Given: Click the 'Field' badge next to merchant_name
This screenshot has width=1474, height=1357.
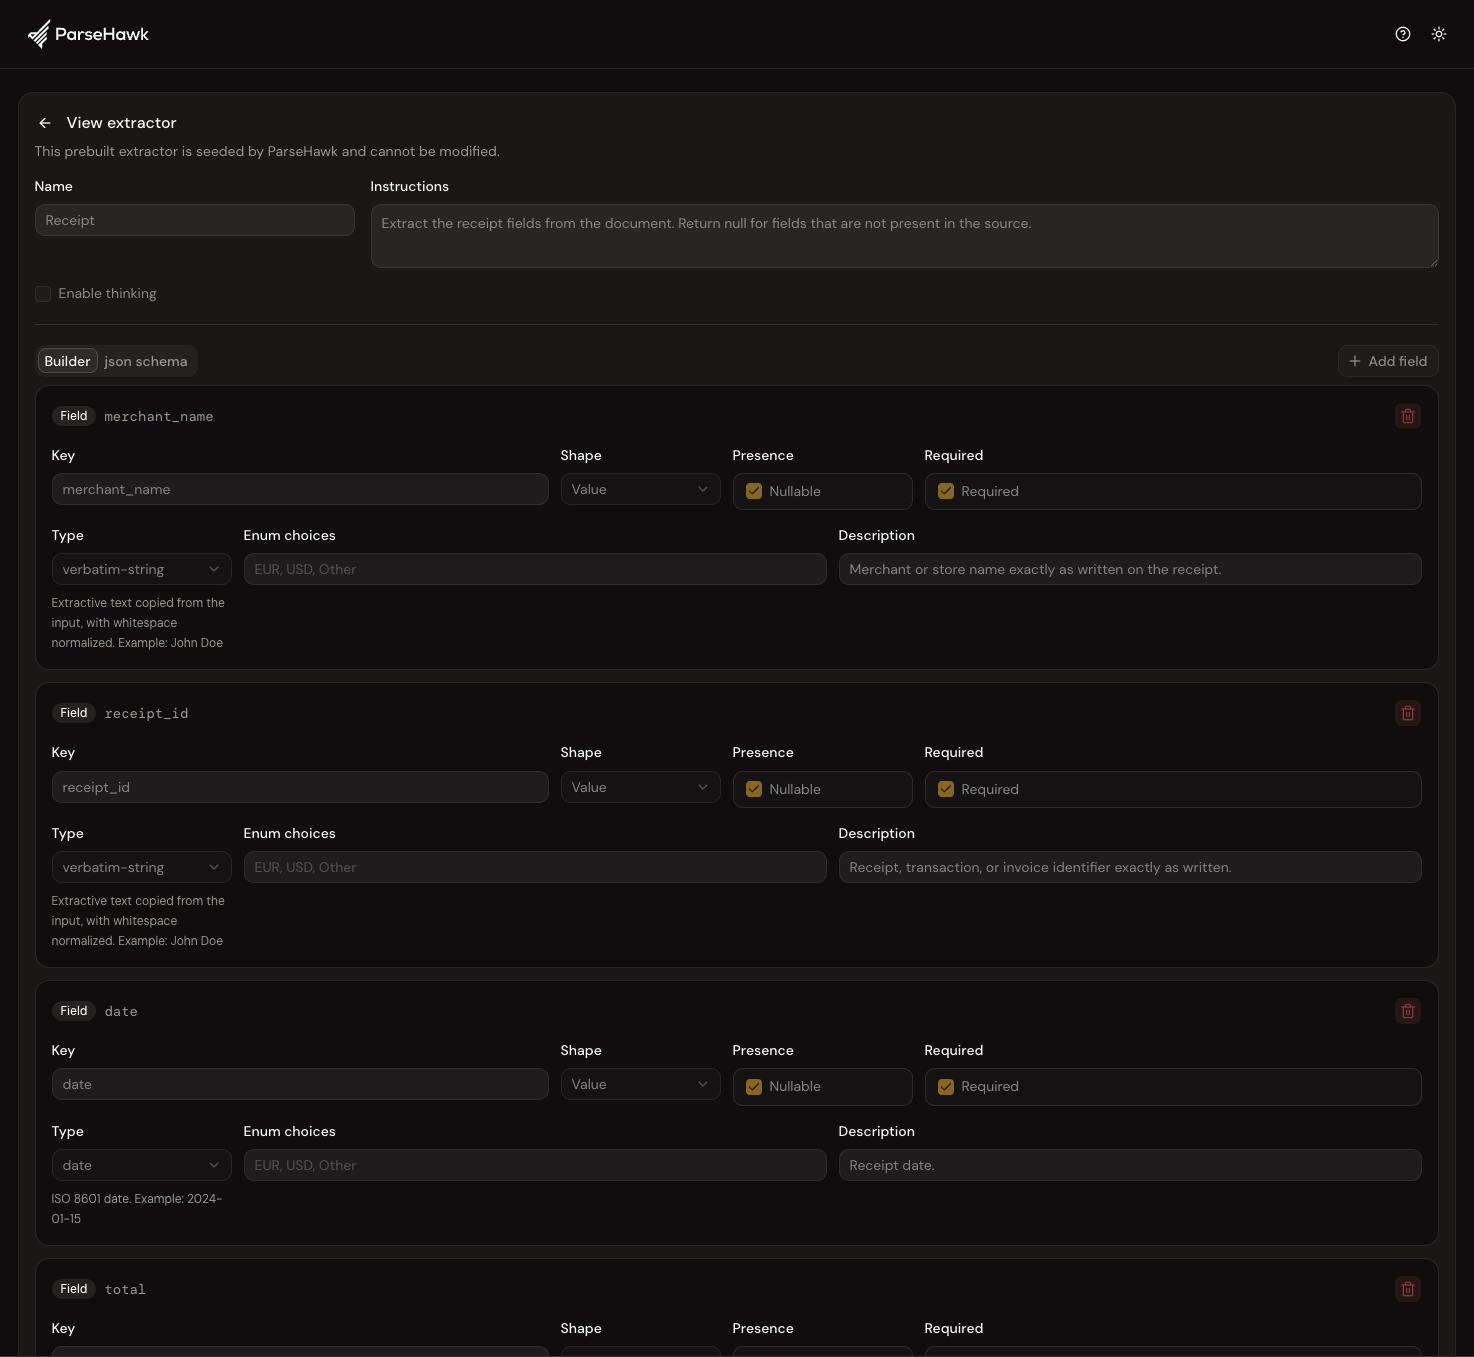Looking at the screenshot, I should (74, 416).
